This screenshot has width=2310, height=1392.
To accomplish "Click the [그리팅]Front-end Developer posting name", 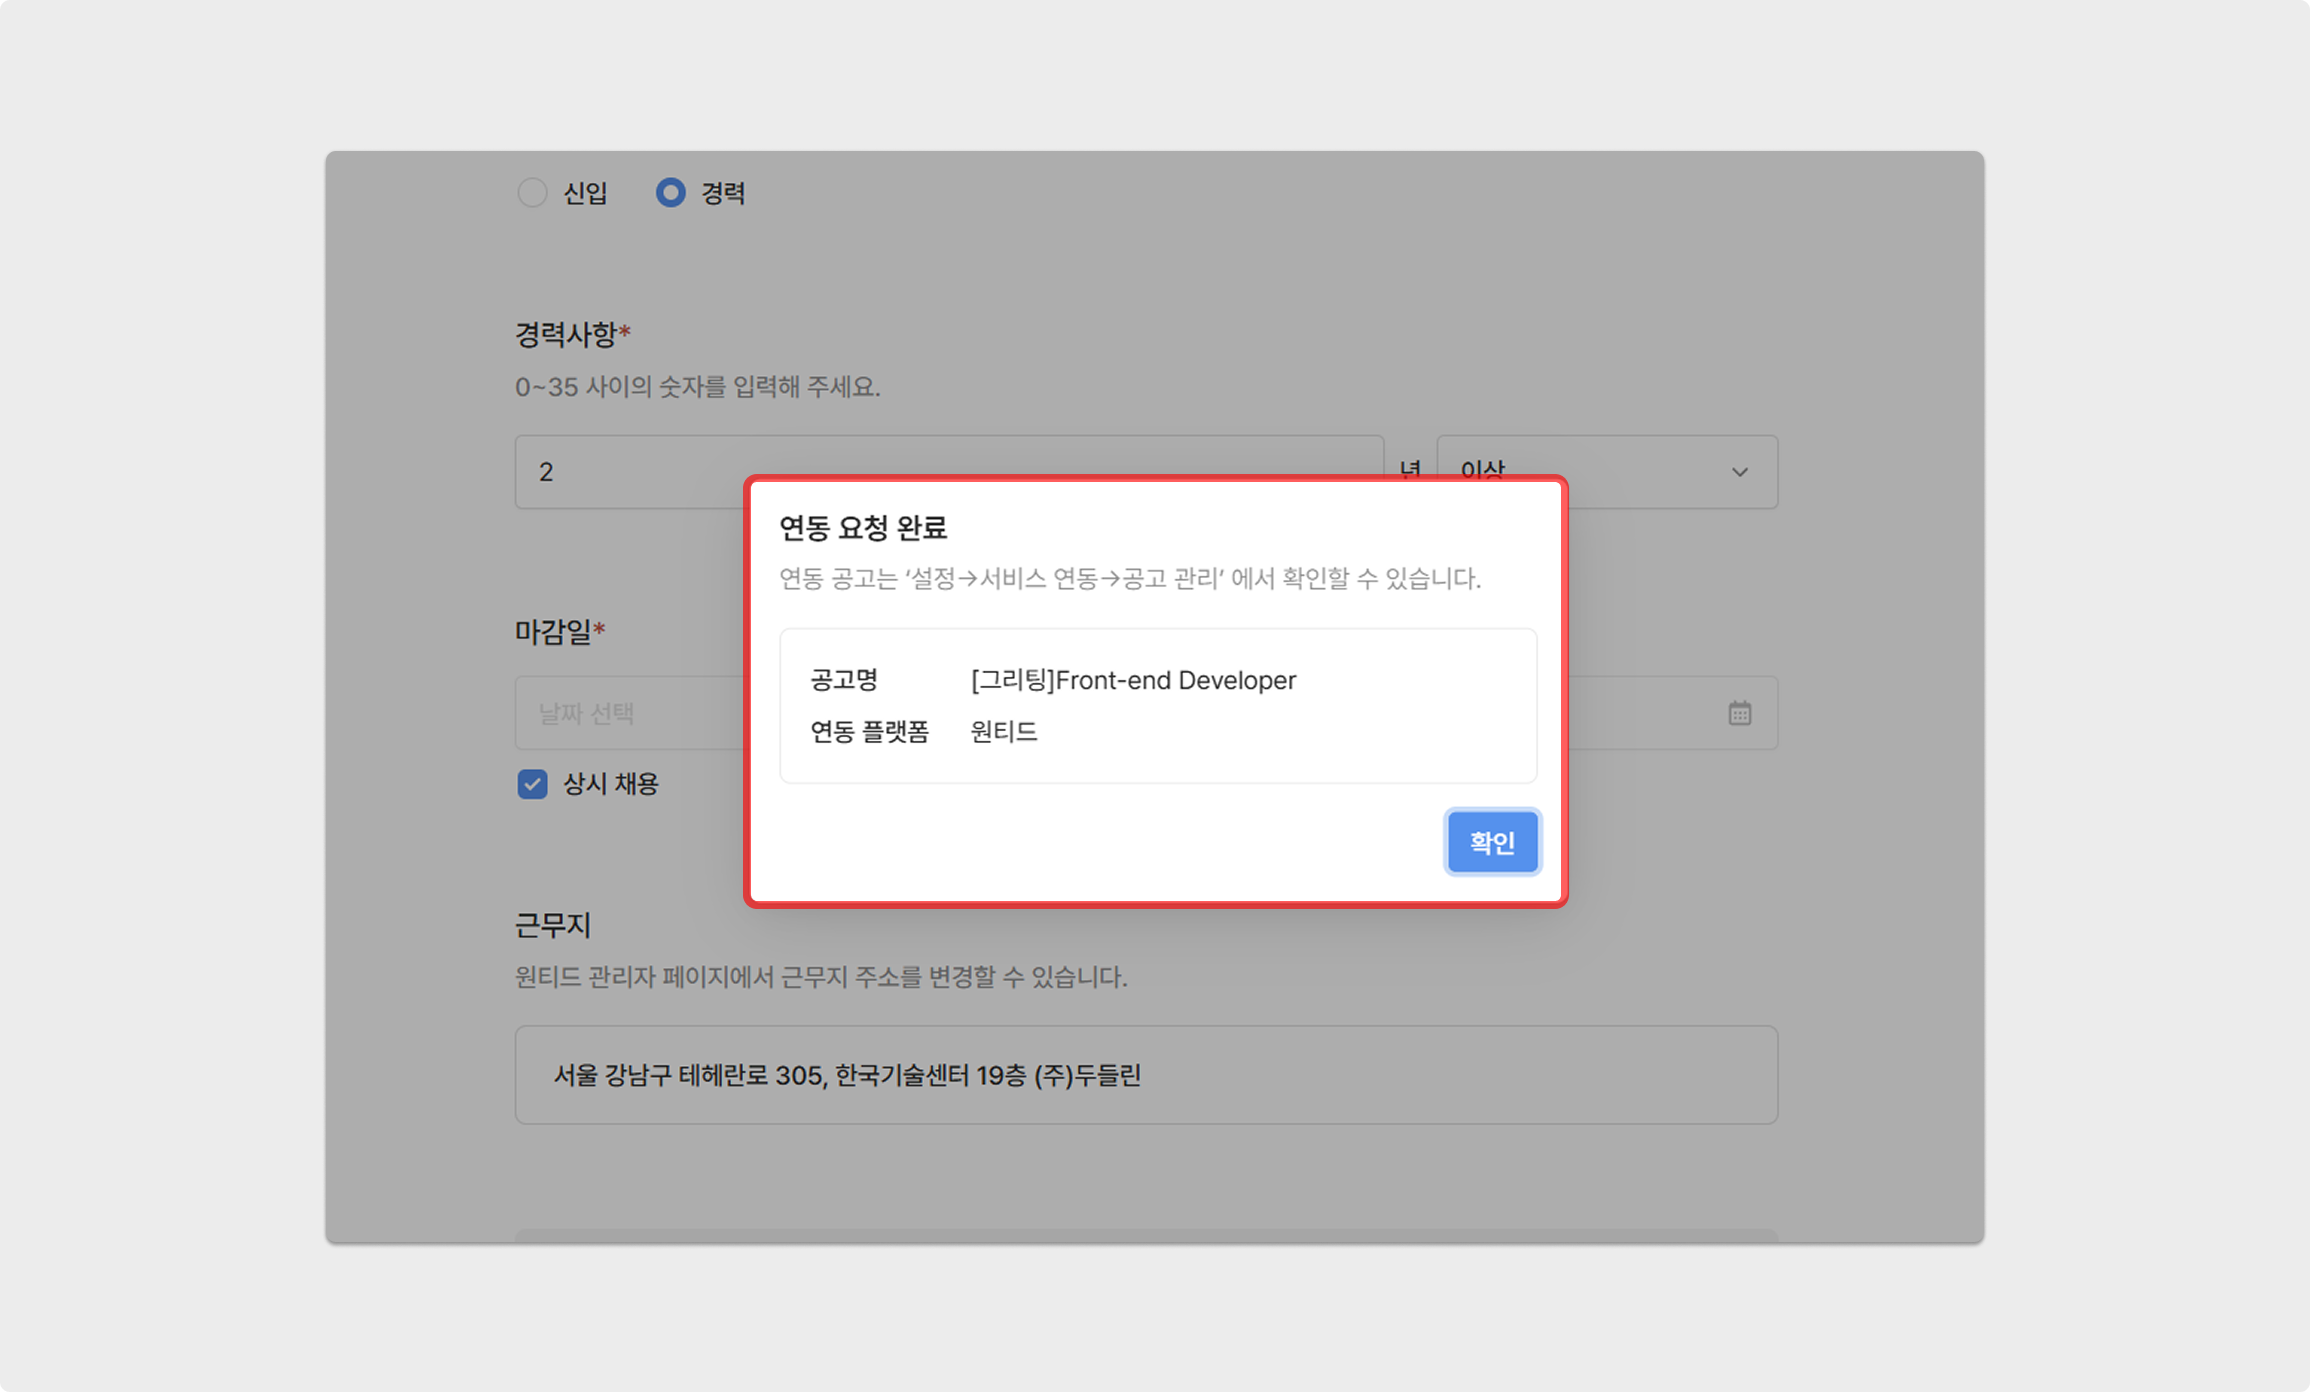I will click(x=1132, y=680).
